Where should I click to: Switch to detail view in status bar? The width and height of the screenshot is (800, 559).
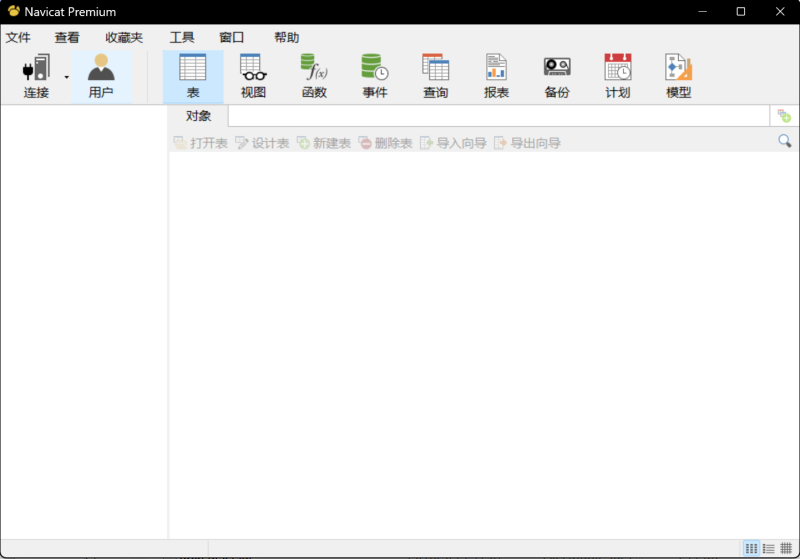pos(786,549)
